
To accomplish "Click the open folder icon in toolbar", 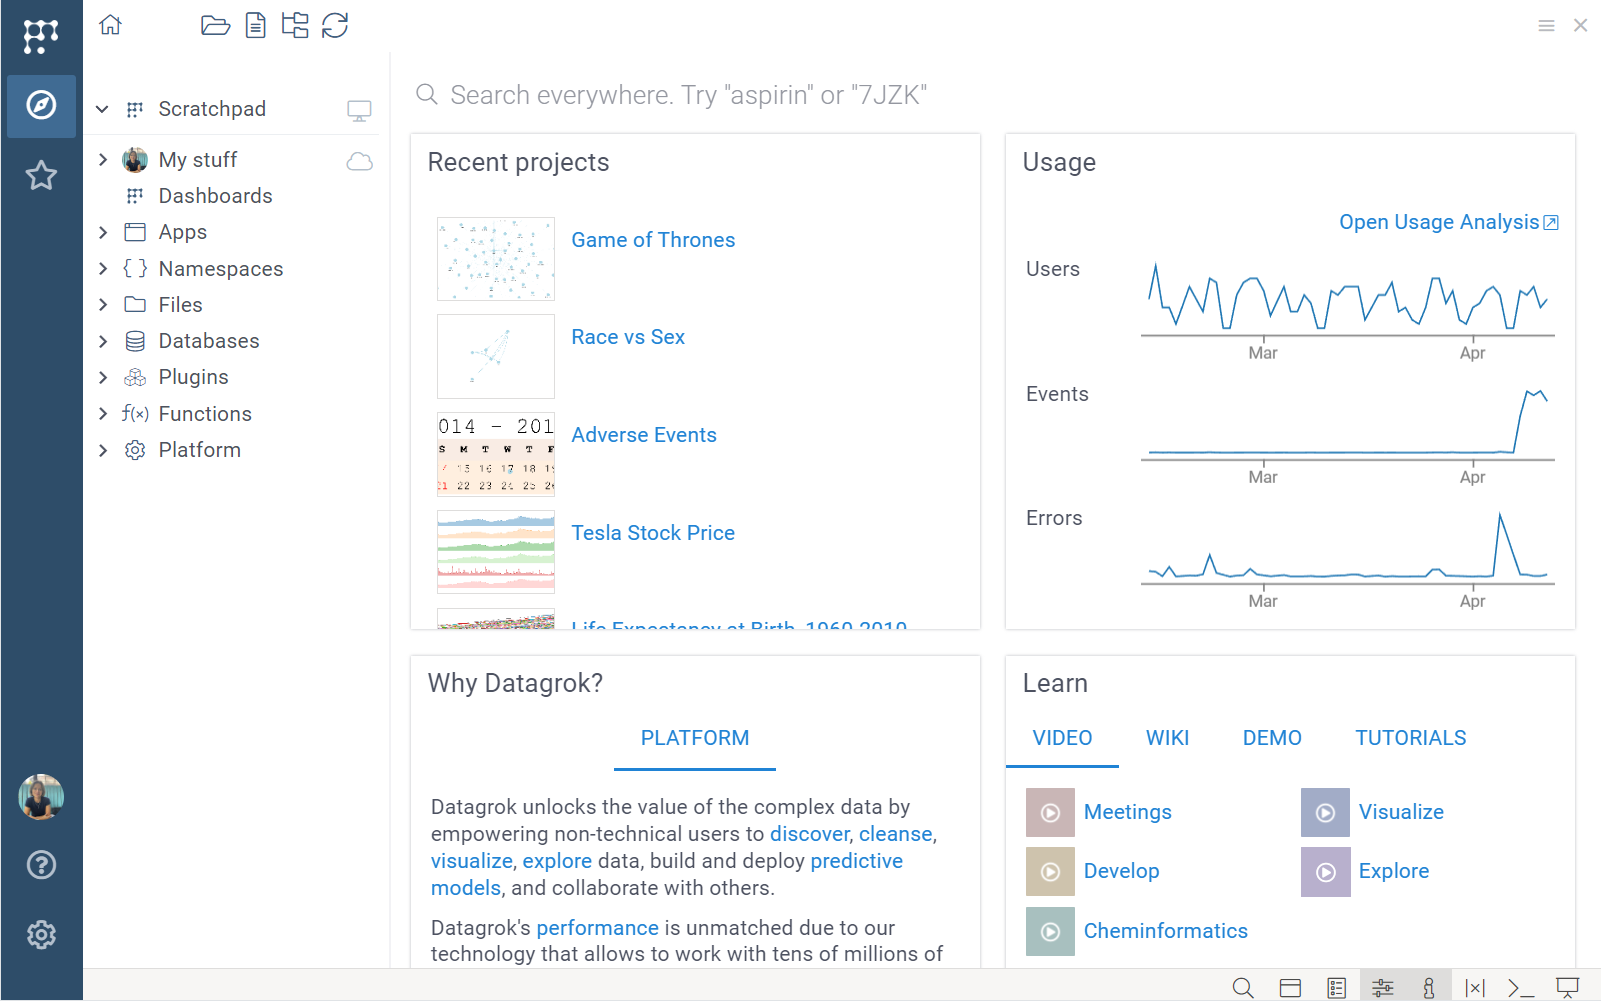I will click(x=215, y=25).
